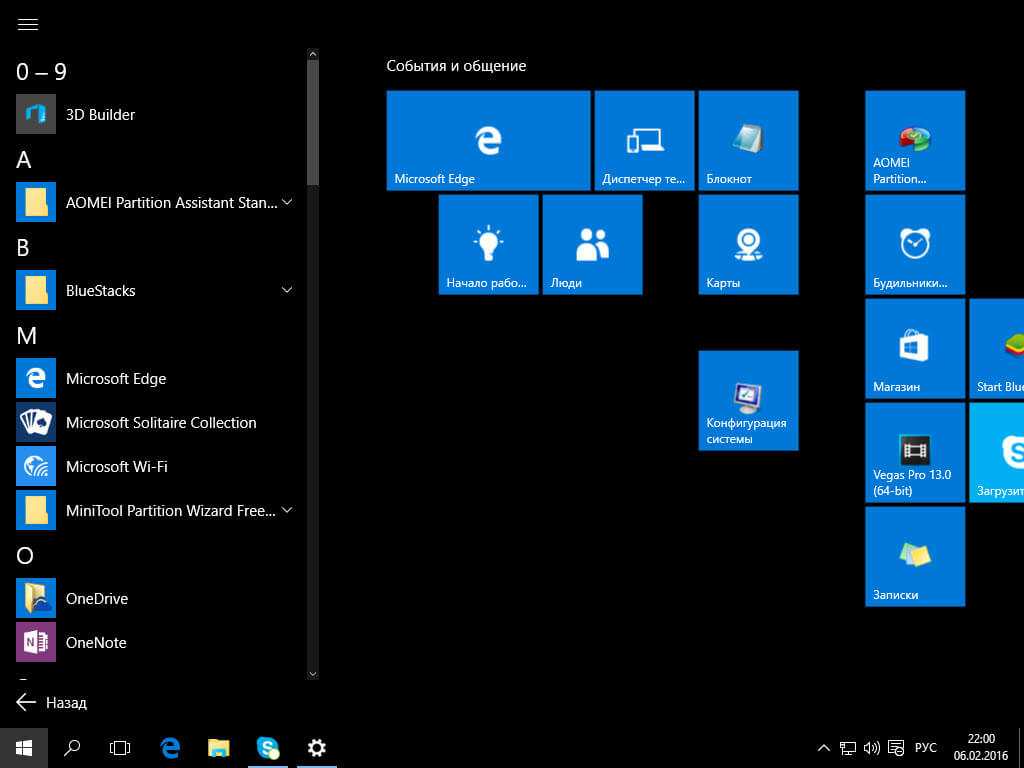Launch the Будильники alarm clock tile
The height and width of the screenshot is (768, 1024).
click(914, 244)
